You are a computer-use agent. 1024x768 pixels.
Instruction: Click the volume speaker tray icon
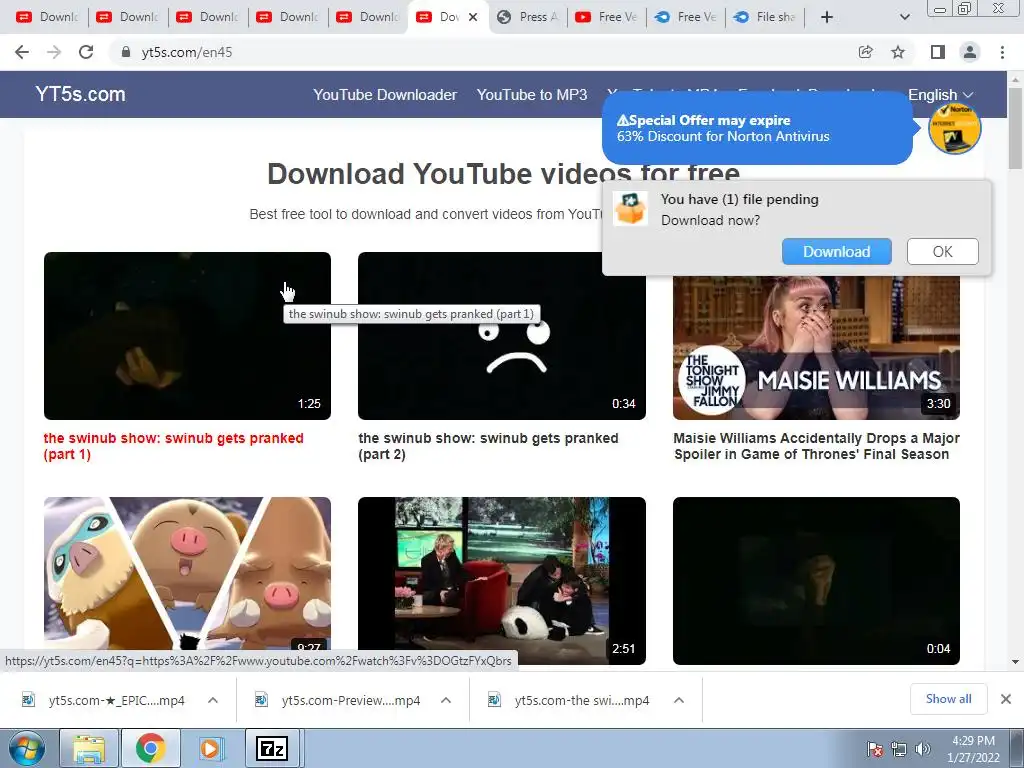point(922,749)
